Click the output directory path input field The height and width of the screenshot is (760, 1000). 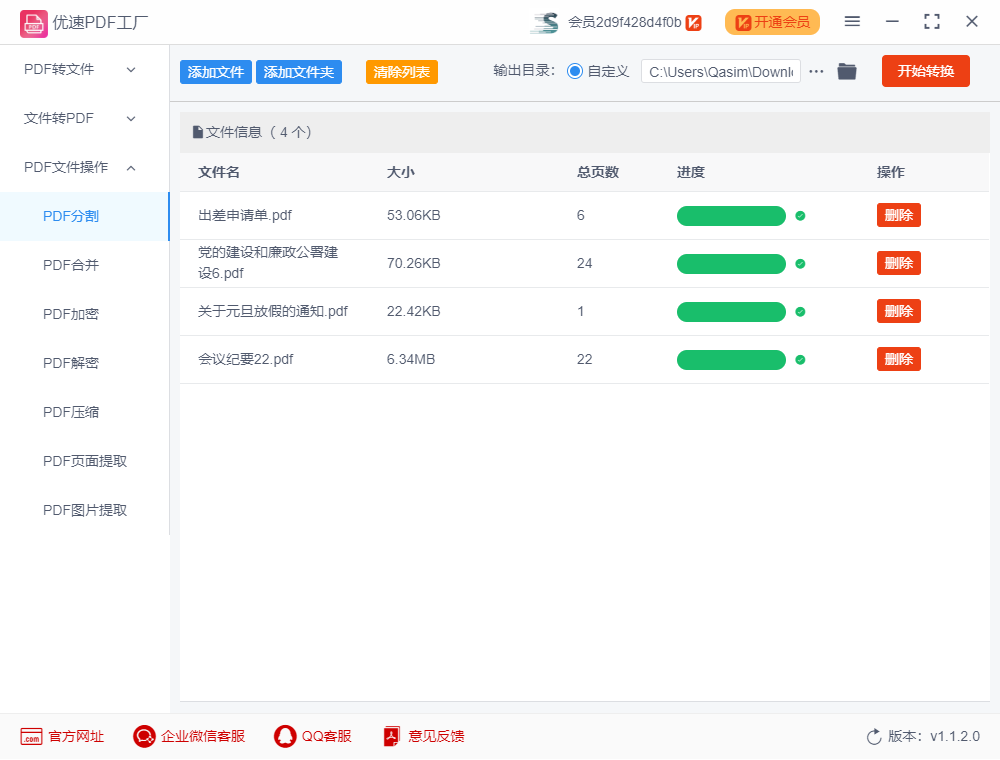point(720,71)
